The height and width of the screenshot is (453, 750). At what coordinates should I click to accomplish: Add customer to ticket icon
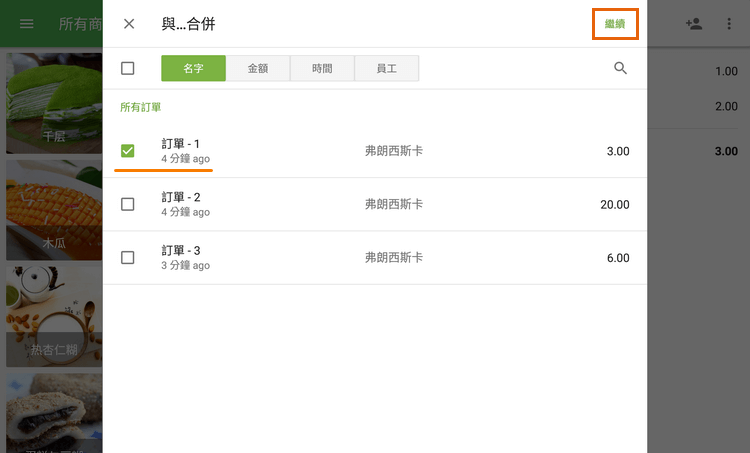[x=694, y=24]
